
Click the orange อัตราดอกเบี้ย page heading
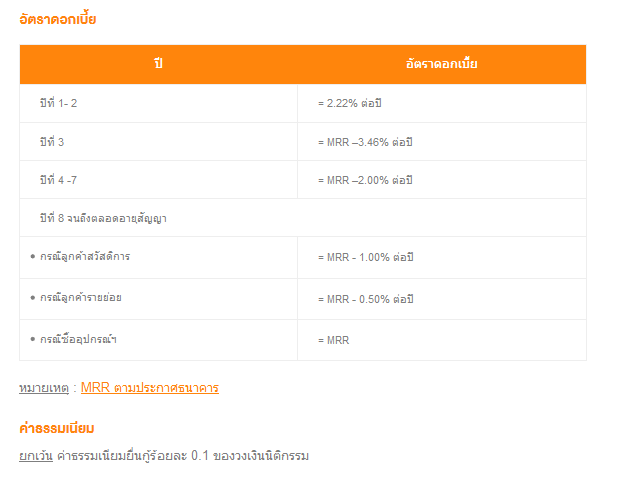coord(57,18)
